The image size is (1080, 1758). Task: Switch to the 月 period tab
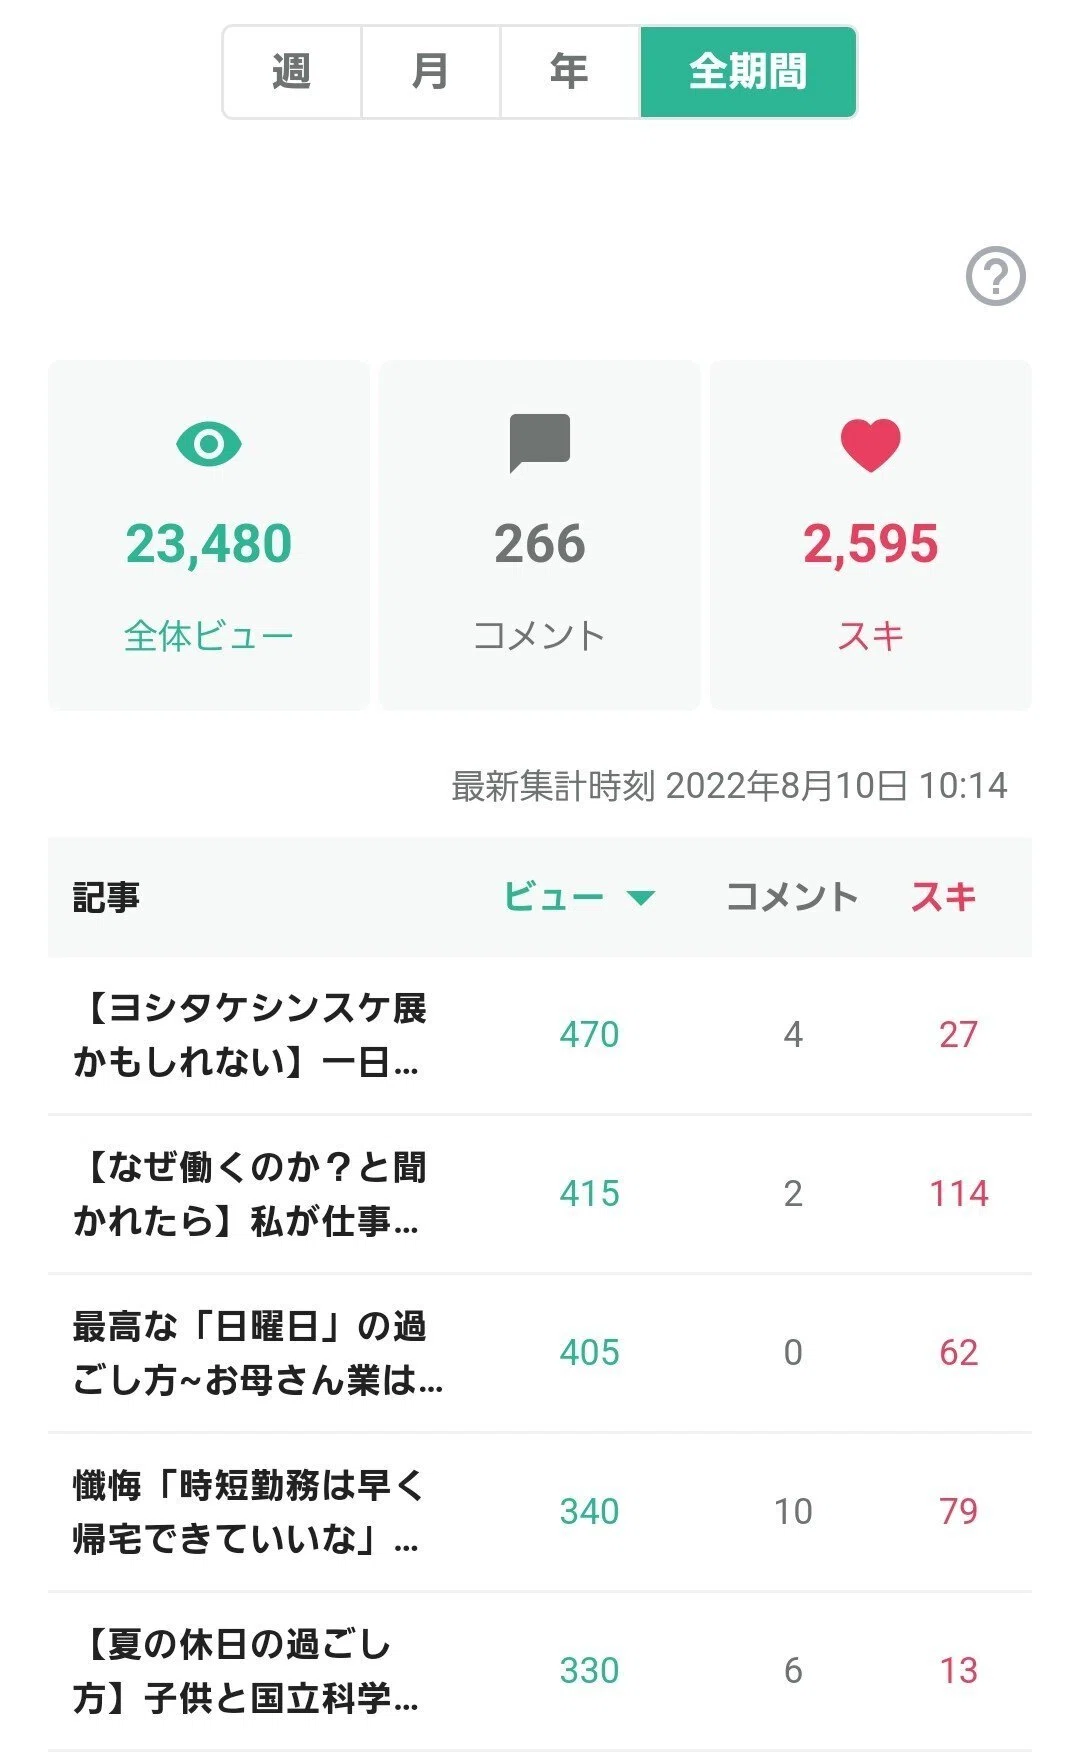[431, 72]
